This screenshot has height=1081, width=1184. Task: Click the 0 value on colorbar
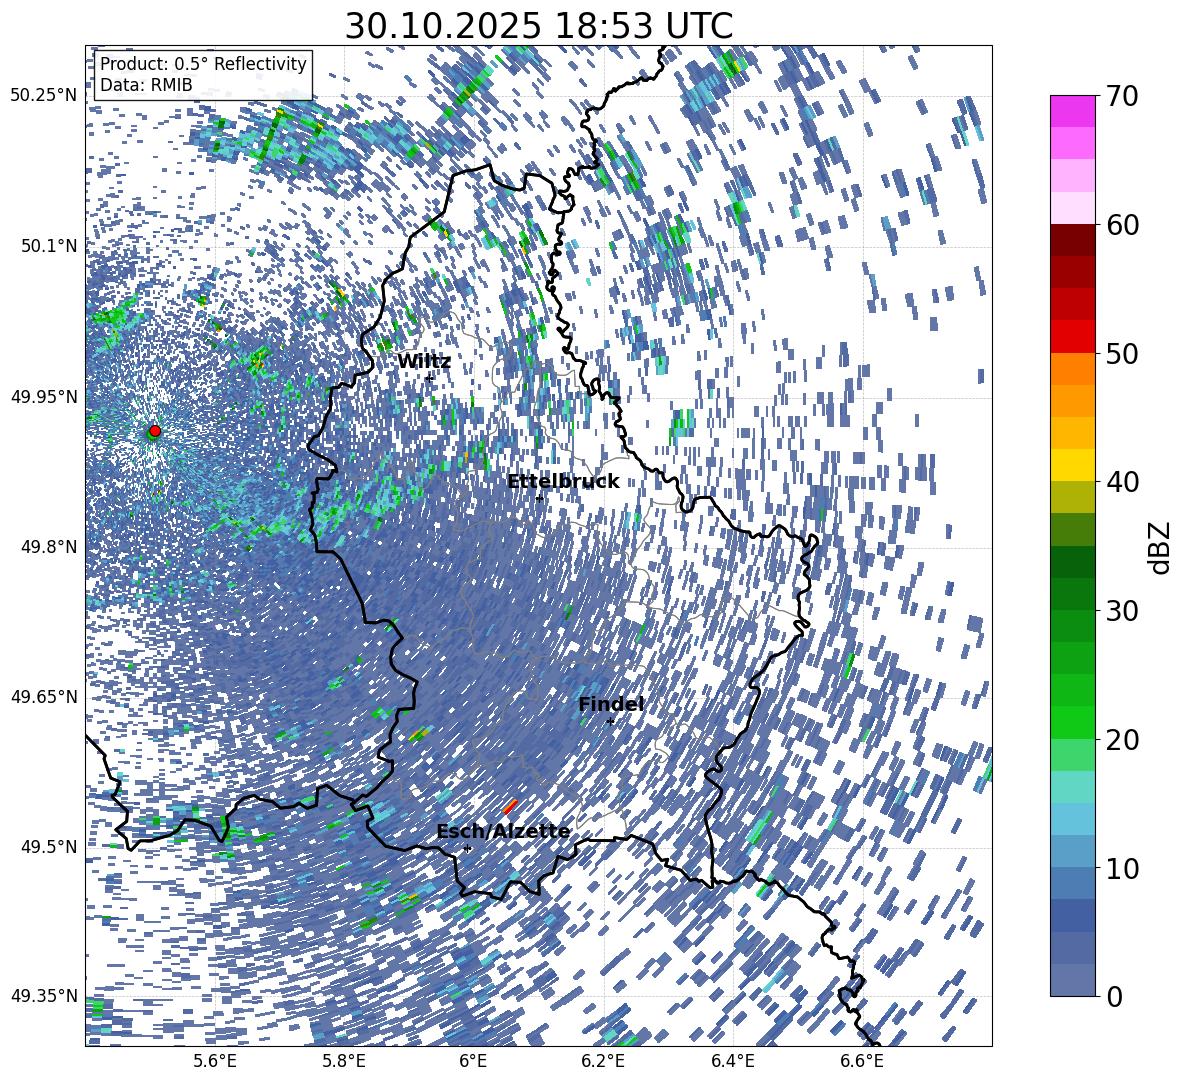pyautogui.click(x=1114, y=996)
